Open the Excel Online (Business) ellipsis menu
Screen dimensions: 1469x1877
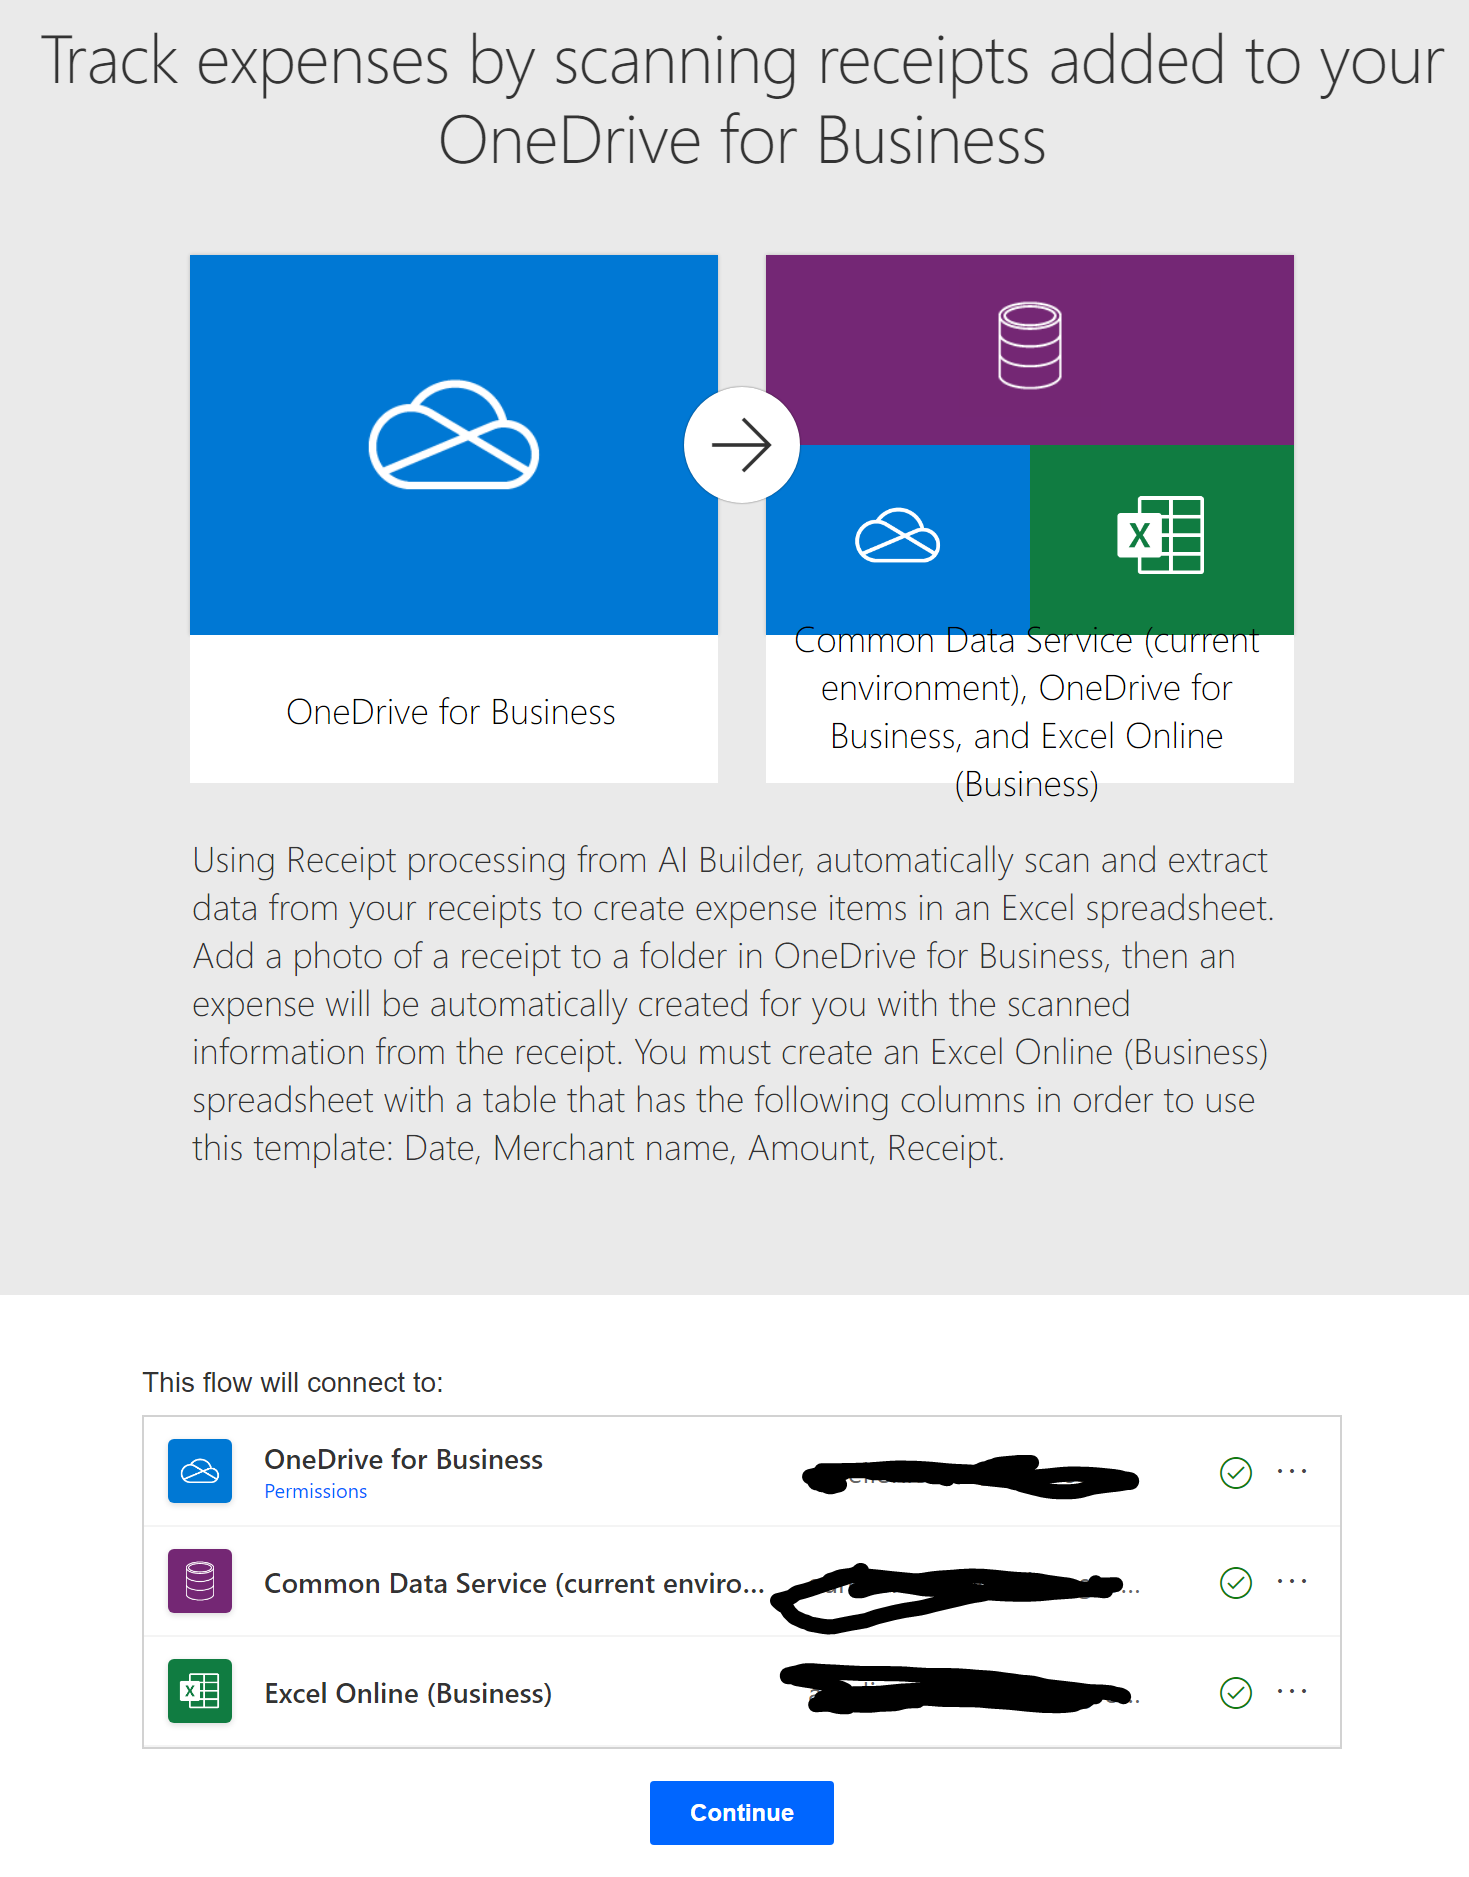(1292, 1691)
